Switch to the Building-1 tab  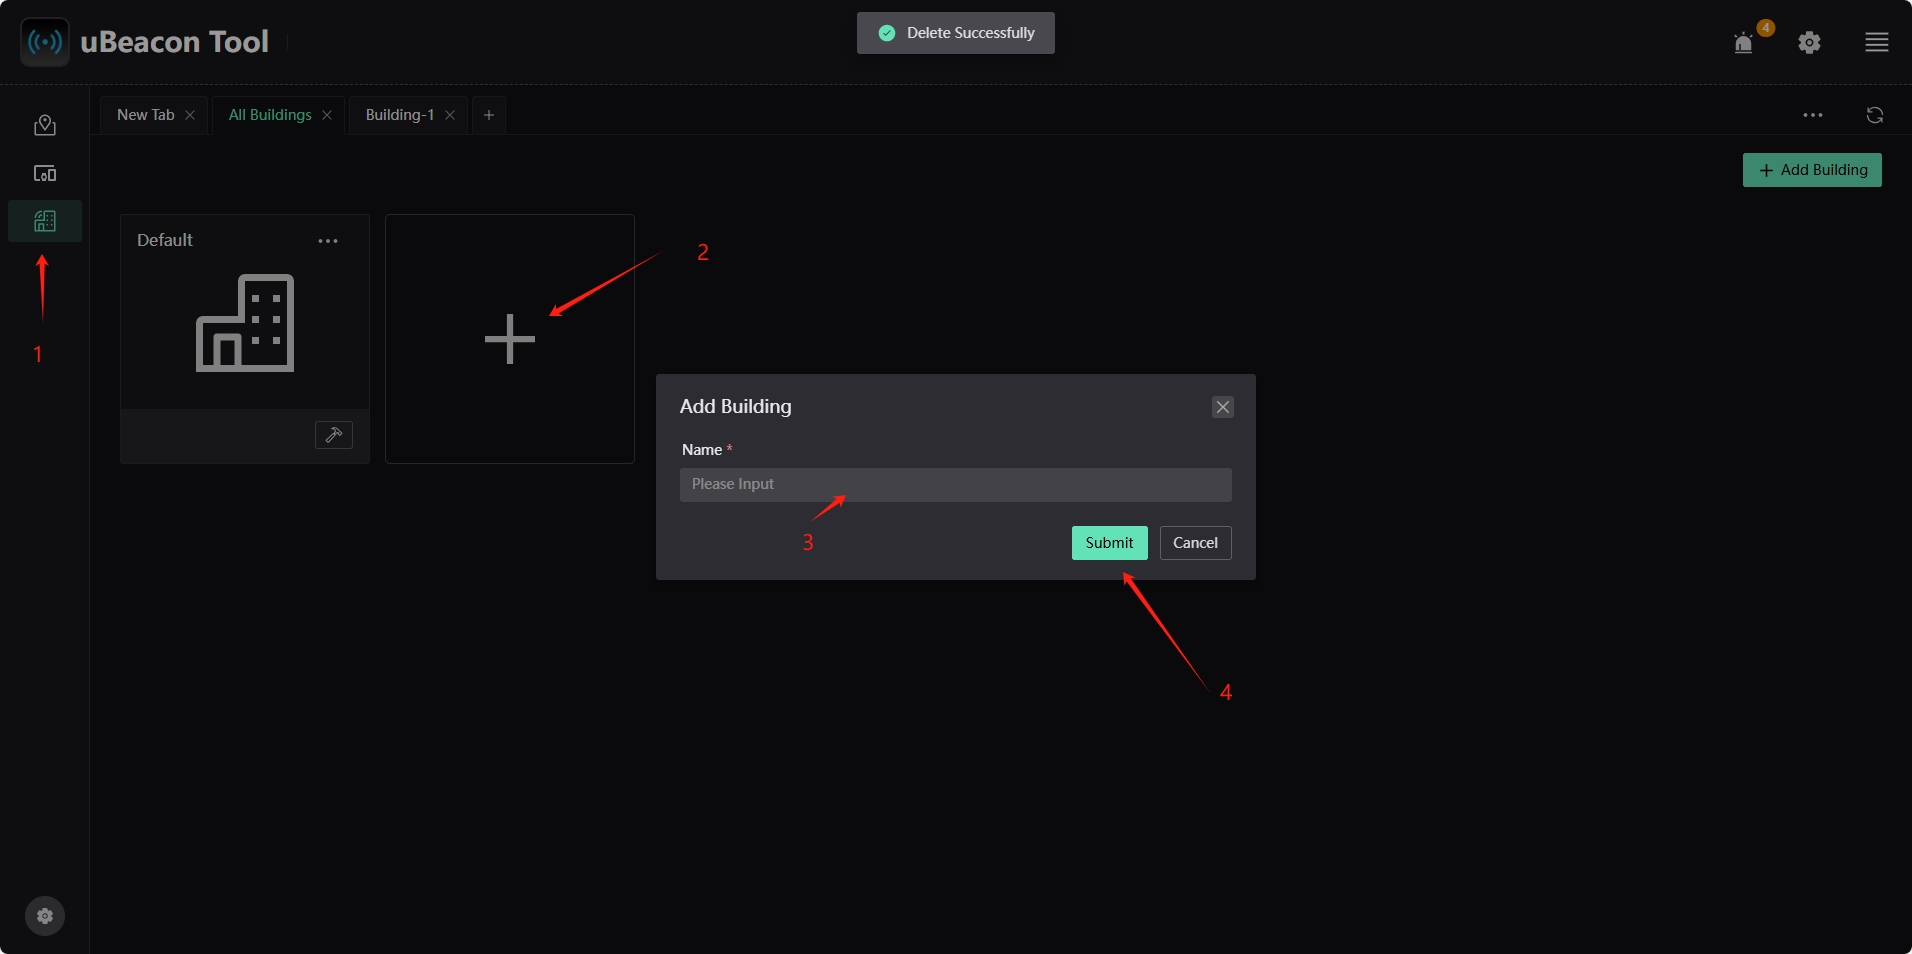click(400, 115)
